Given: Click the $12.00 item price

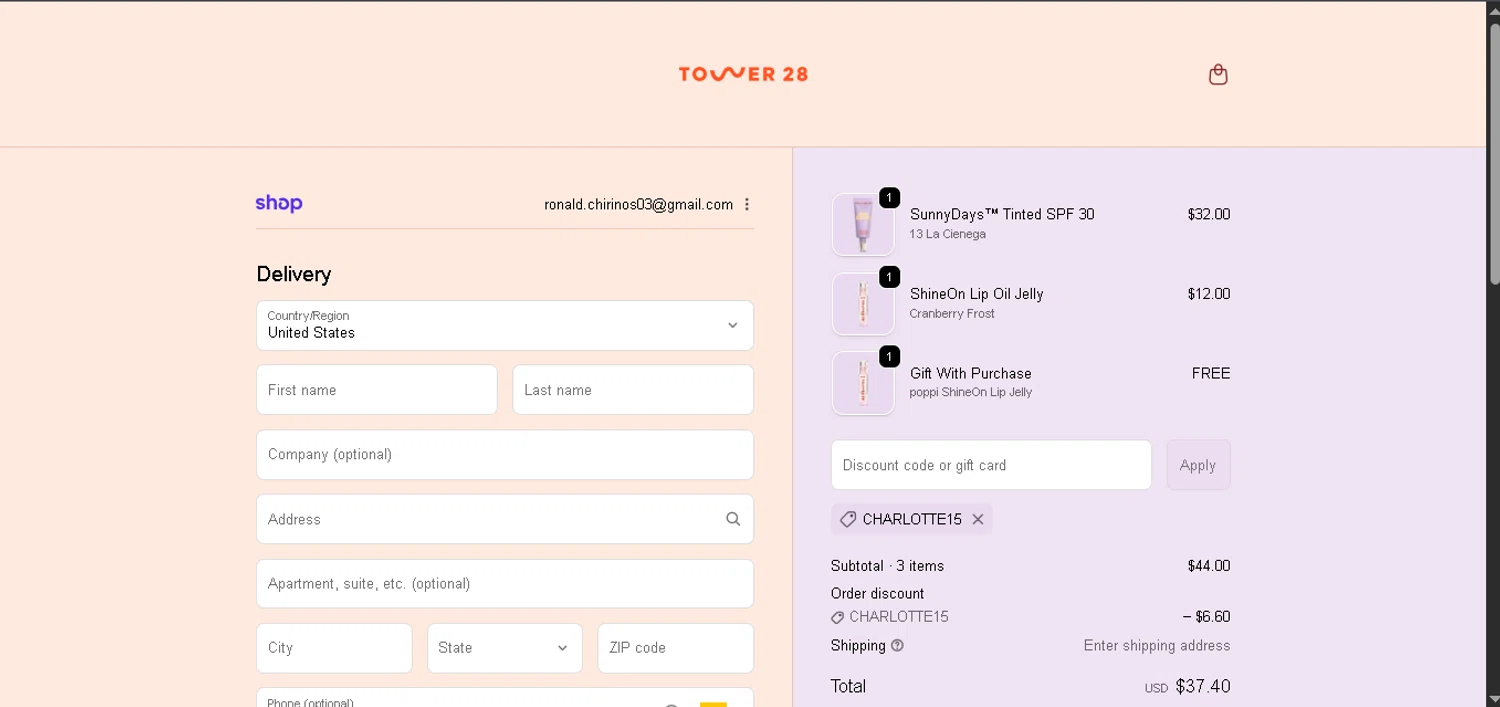Looking at the screenshot, I should click(1209, 294).
